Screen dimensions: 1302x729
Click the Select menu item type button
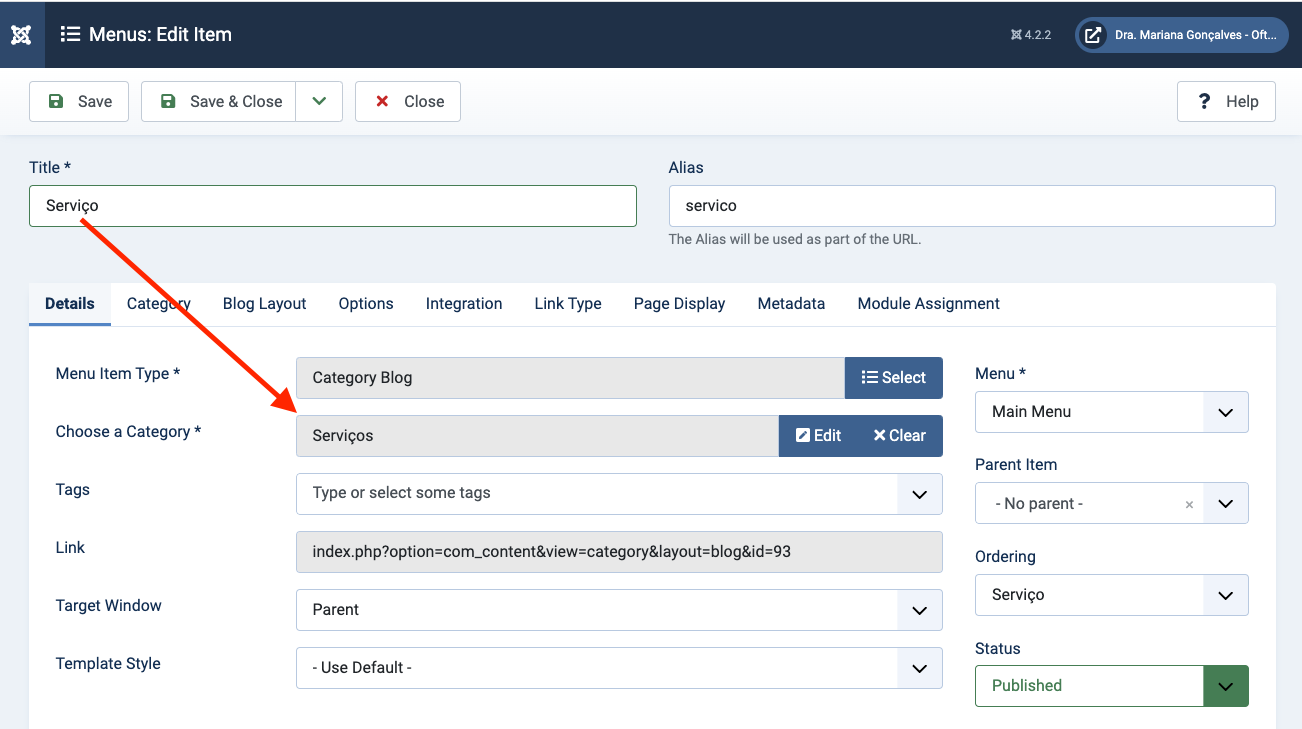(893, 377)
